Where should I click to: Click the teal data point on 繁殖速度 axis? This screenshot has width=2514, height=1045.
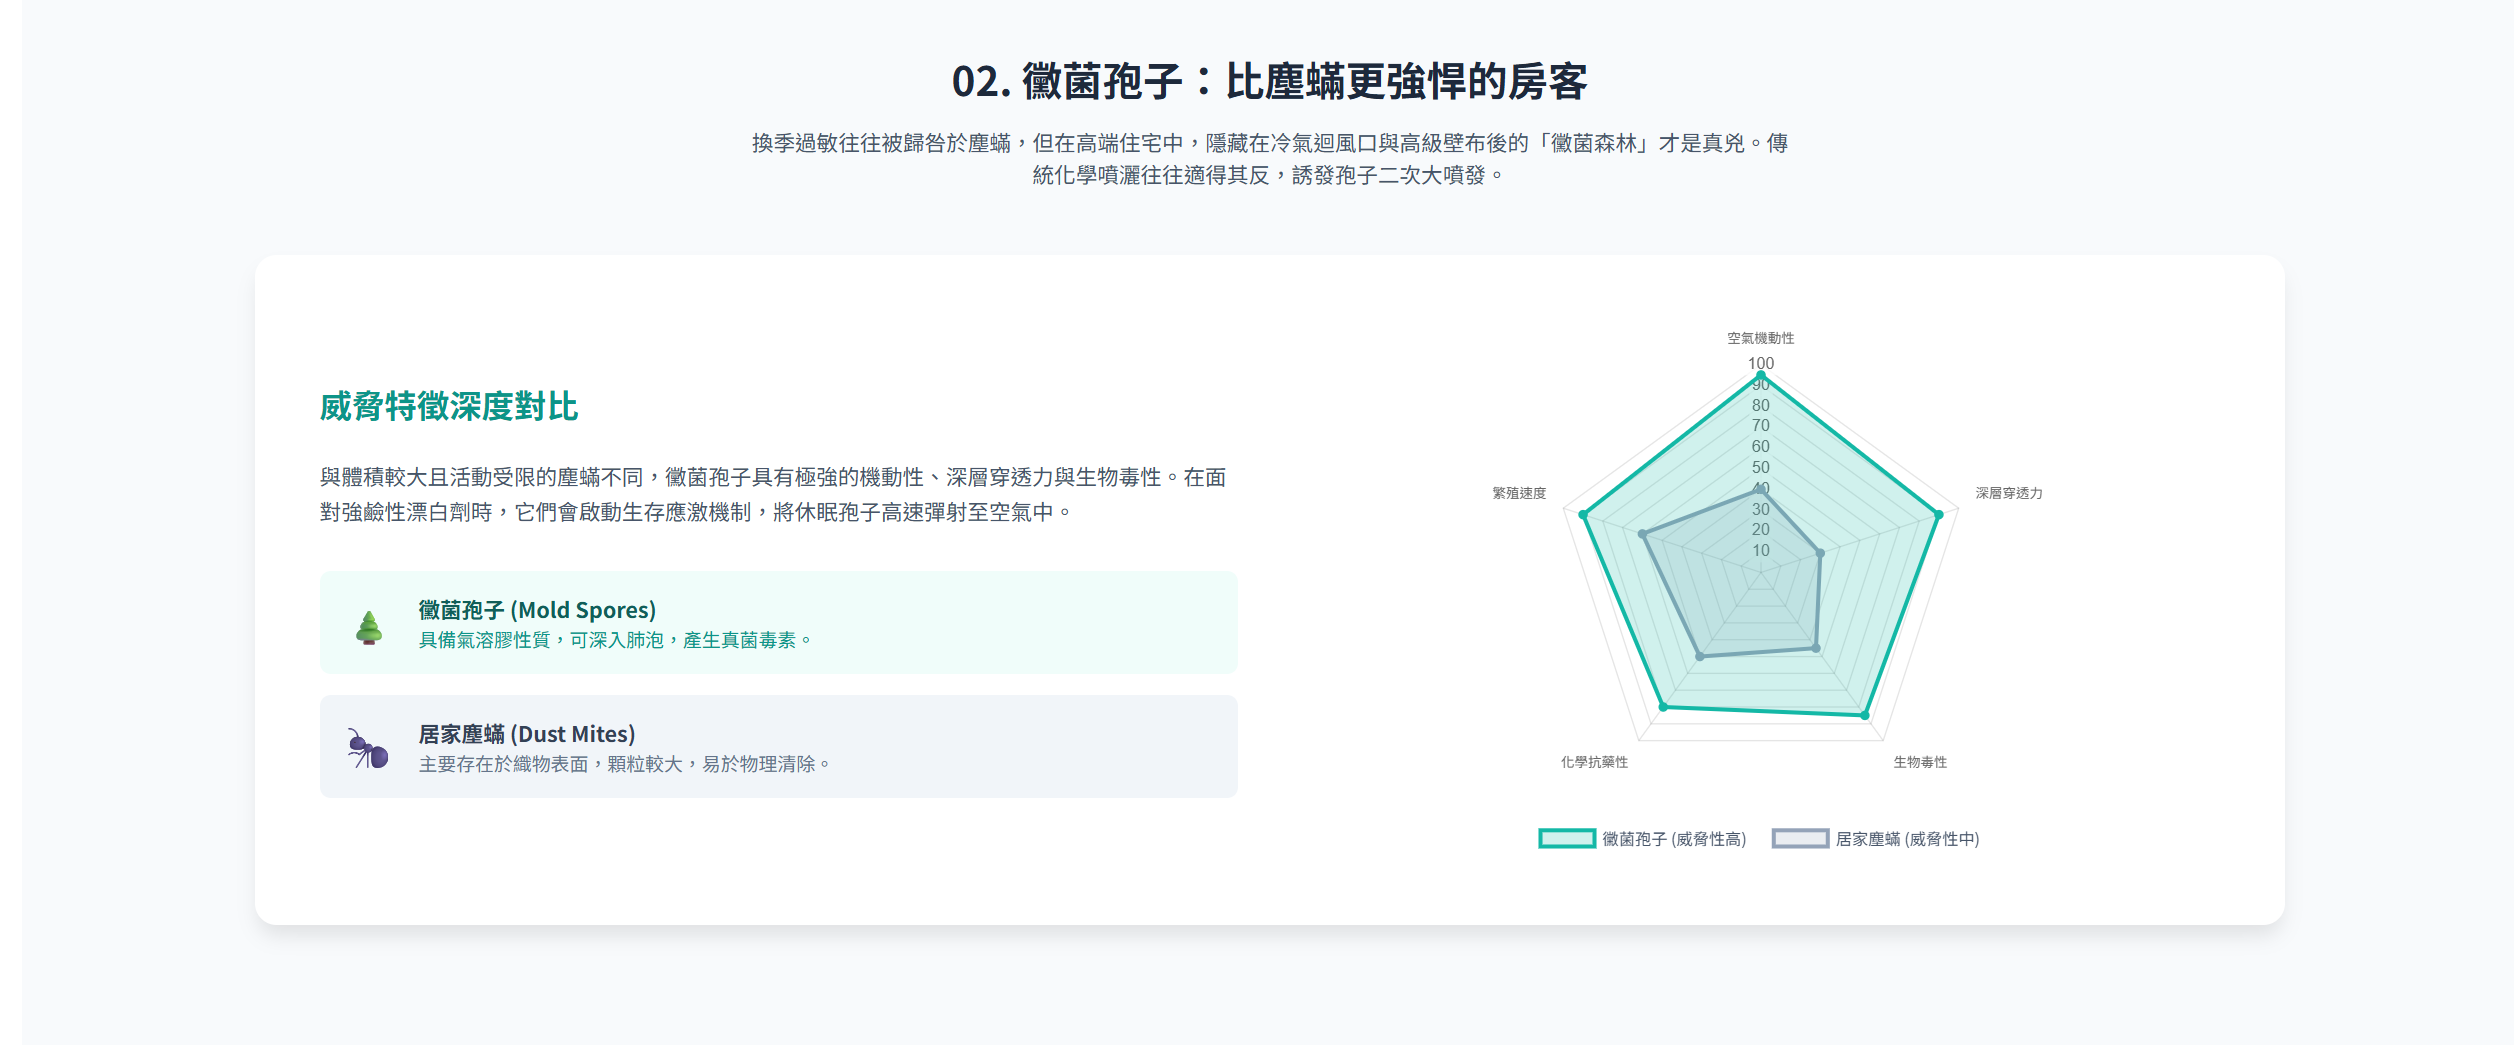(1583, 515)
